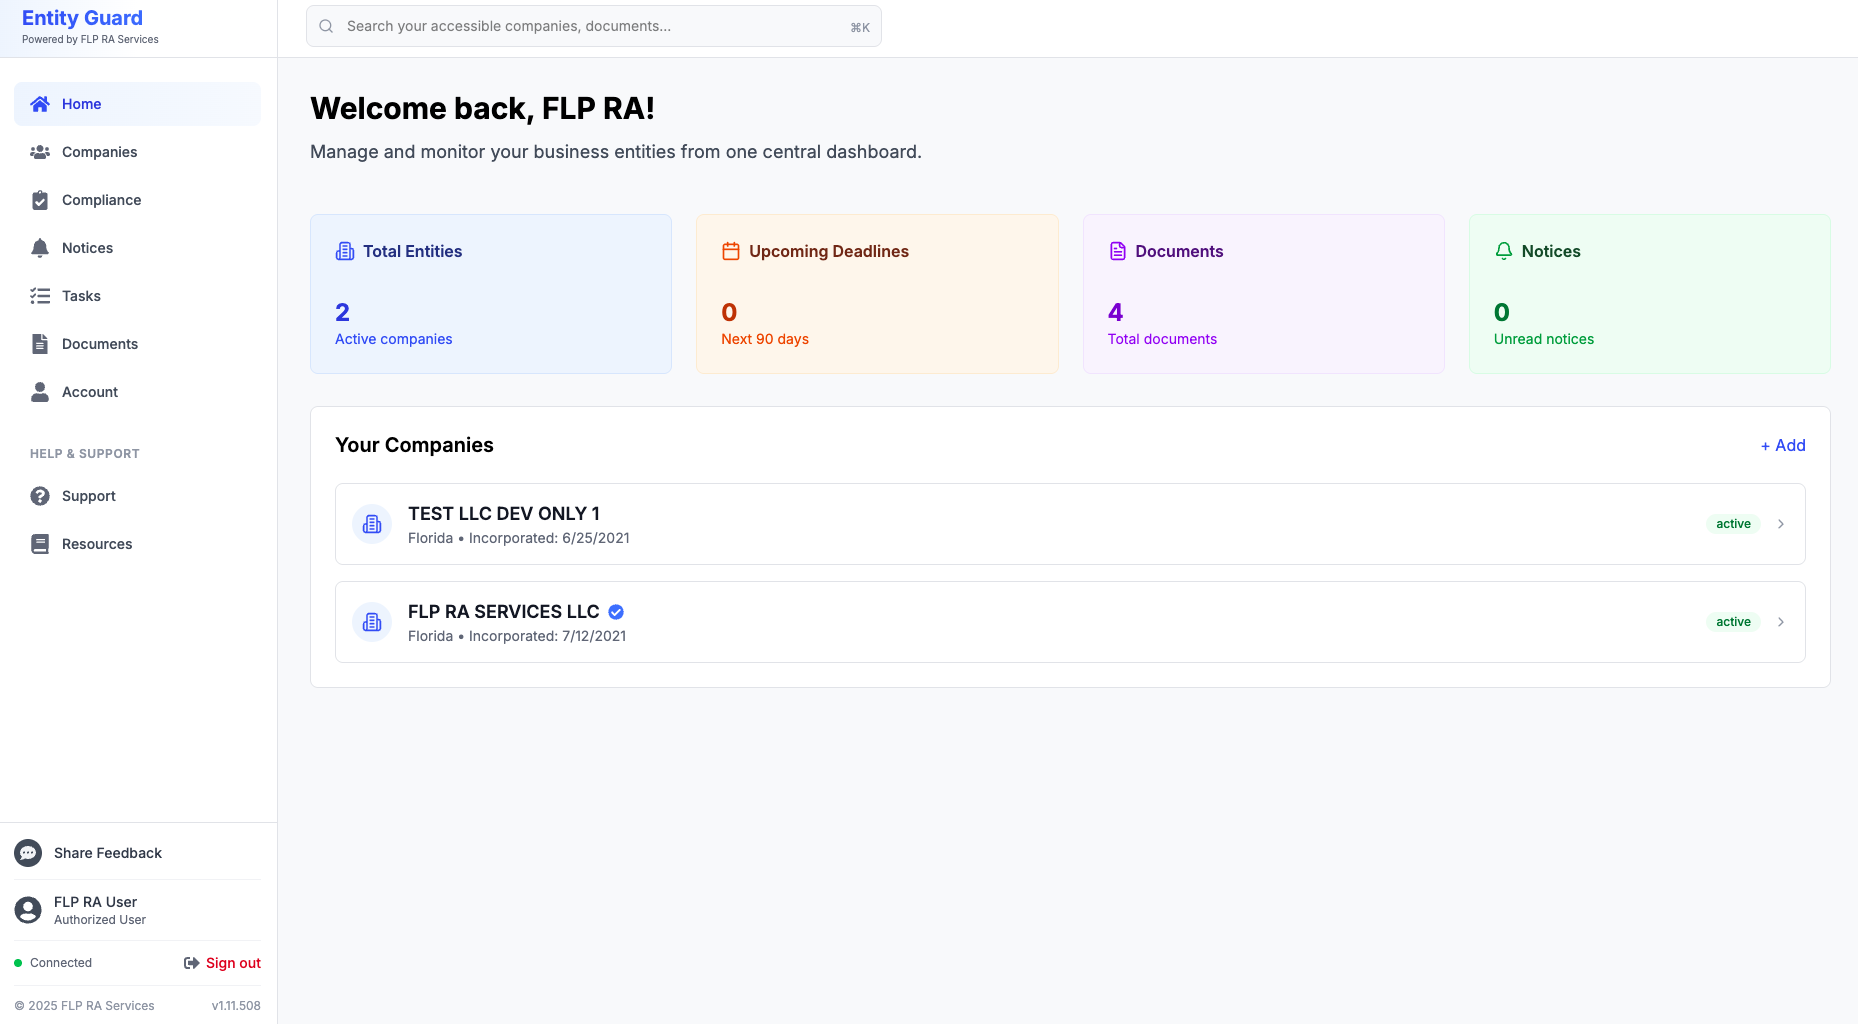Viewport: 1858px width, 1024px height.
Task: Click the sign out arrow icon
Action: [192, 963]
